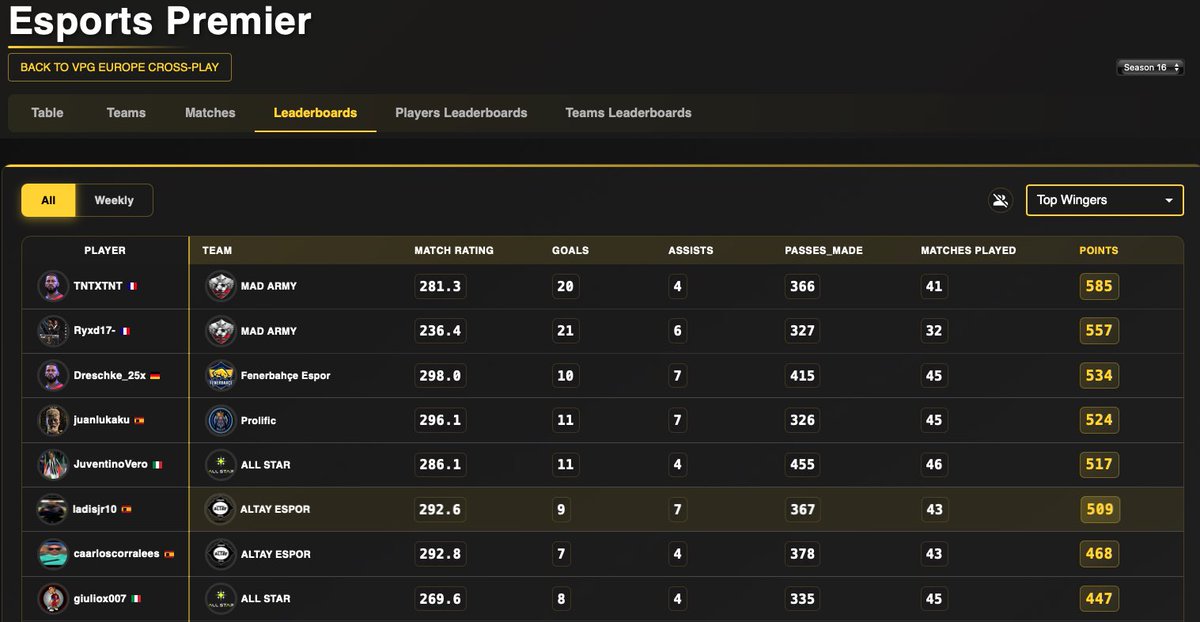Go to Teams Leaderboards tab
This screenshot has height=622, width=1200.
[628, 113]
